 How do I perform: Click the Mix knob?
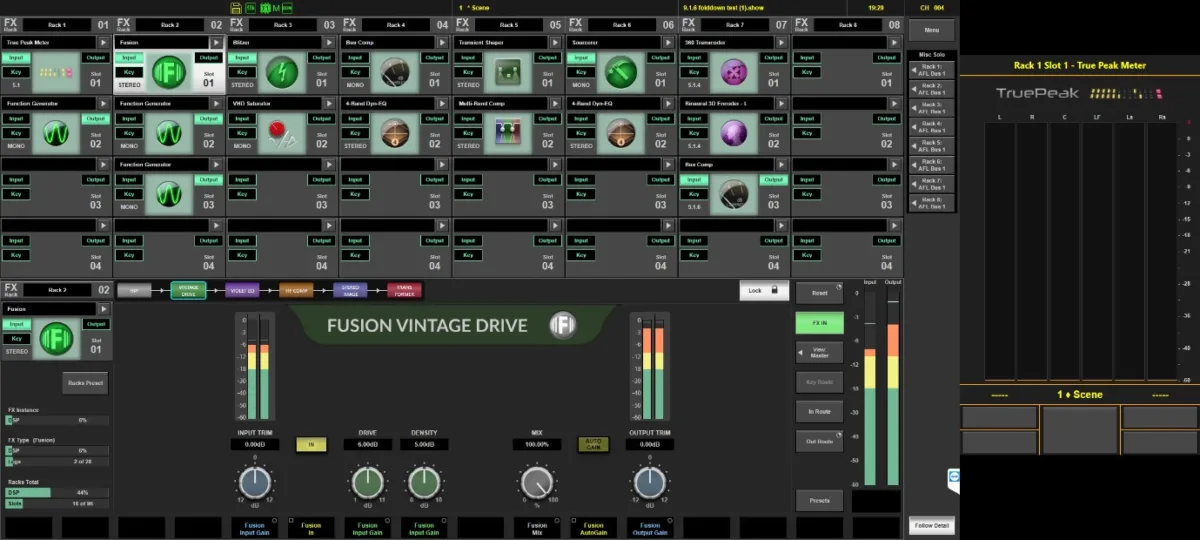pyautogui.click(x=536, y=483)
